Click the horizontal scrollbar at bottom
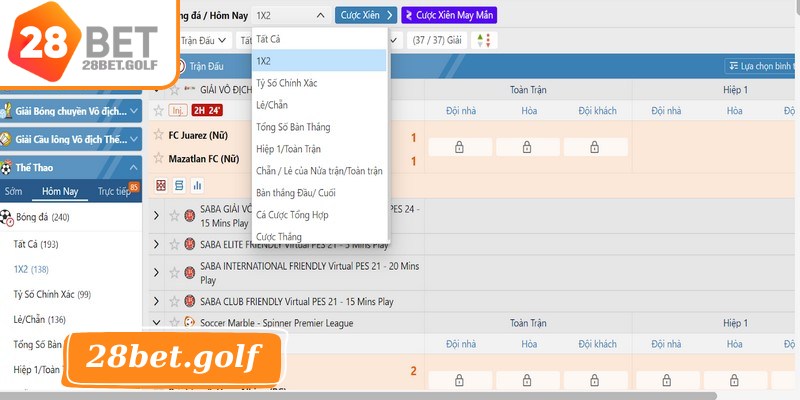 357,395
